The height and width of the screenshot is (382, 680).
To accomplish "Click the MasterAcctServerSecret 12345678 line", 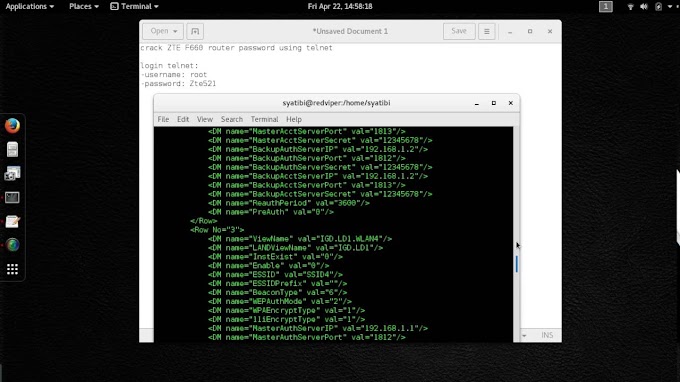I will pos(320,140).
